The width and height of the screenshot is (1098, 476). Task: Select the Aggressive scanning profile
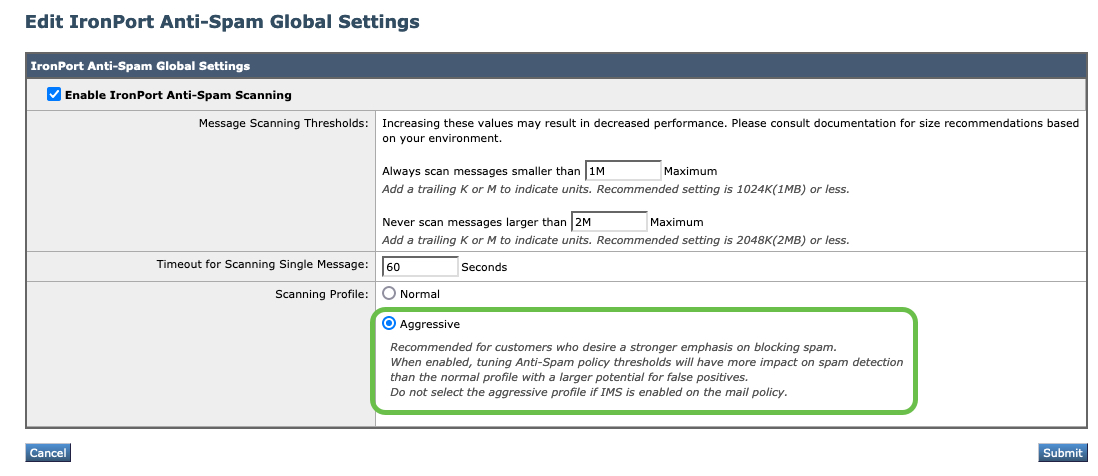pyautogui.click(x=389, y=323)
